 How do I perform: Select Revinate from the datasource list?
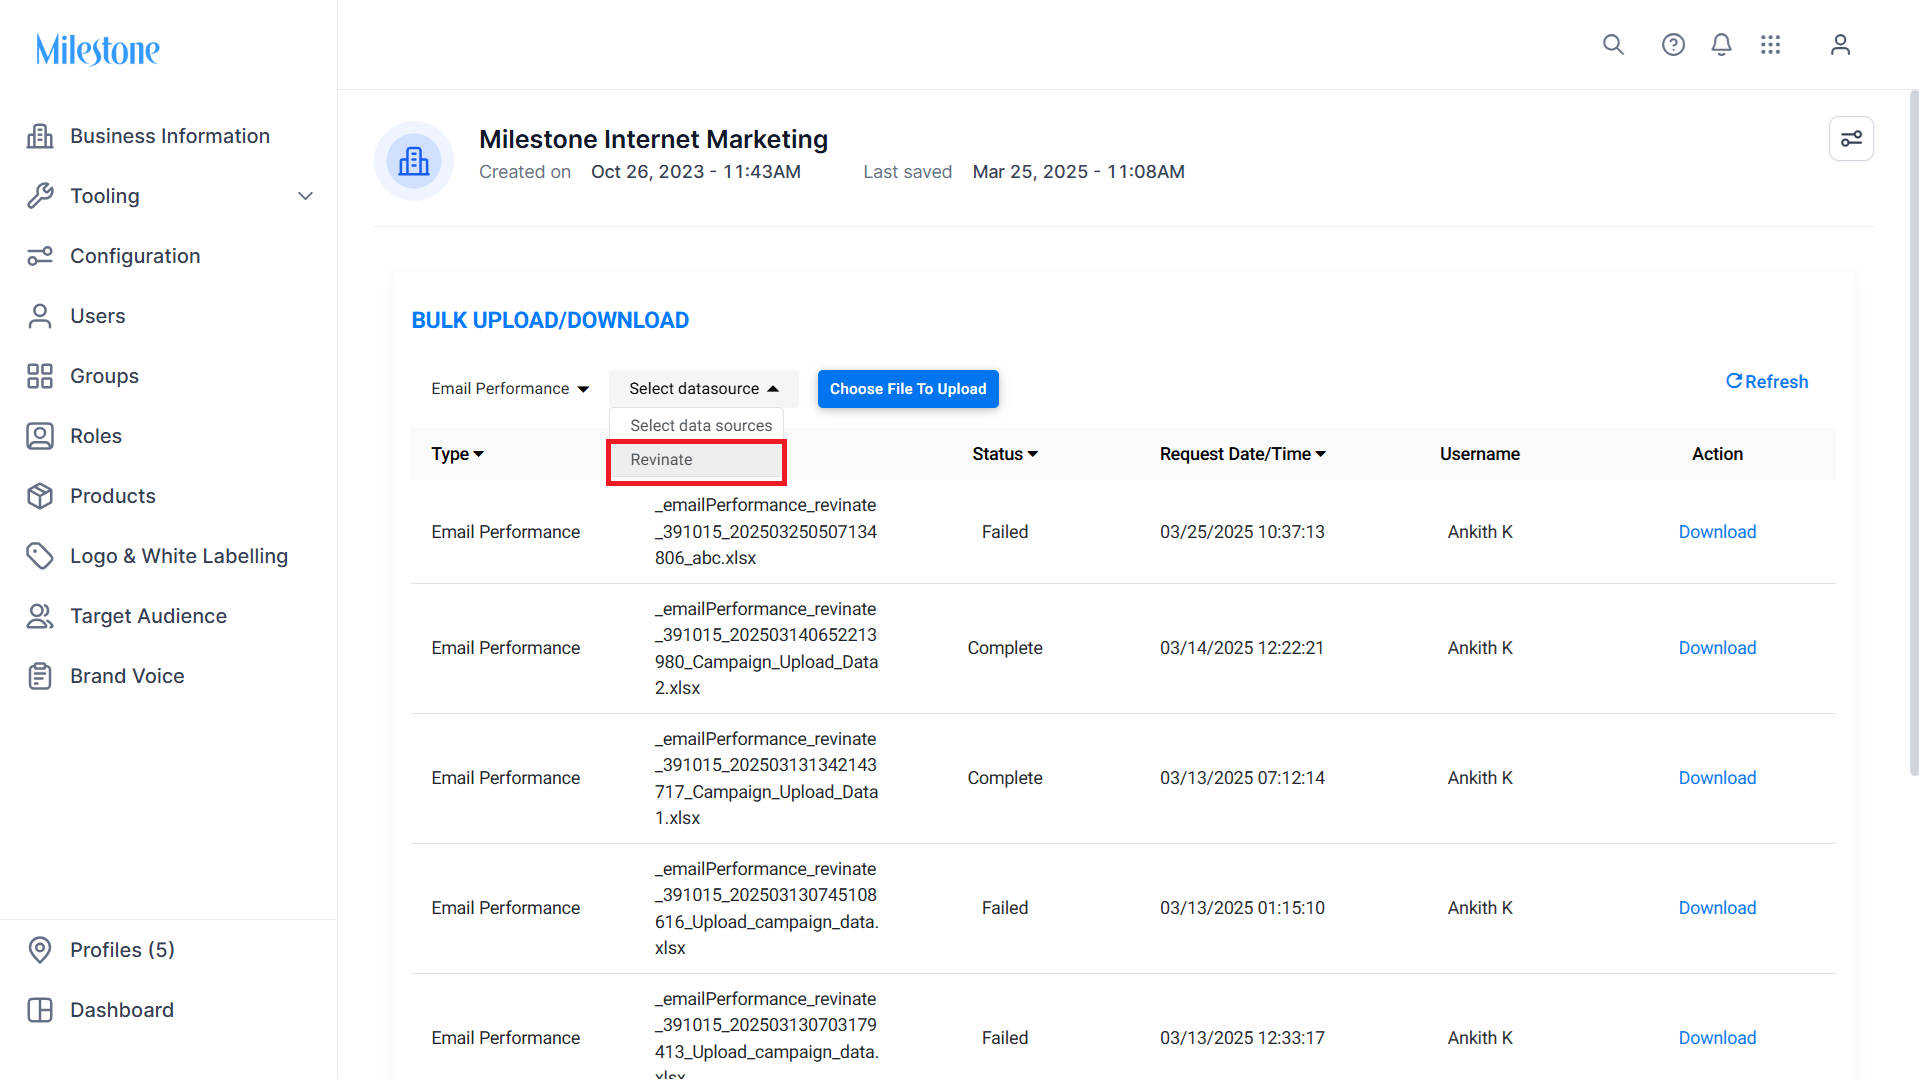point(696,460)
